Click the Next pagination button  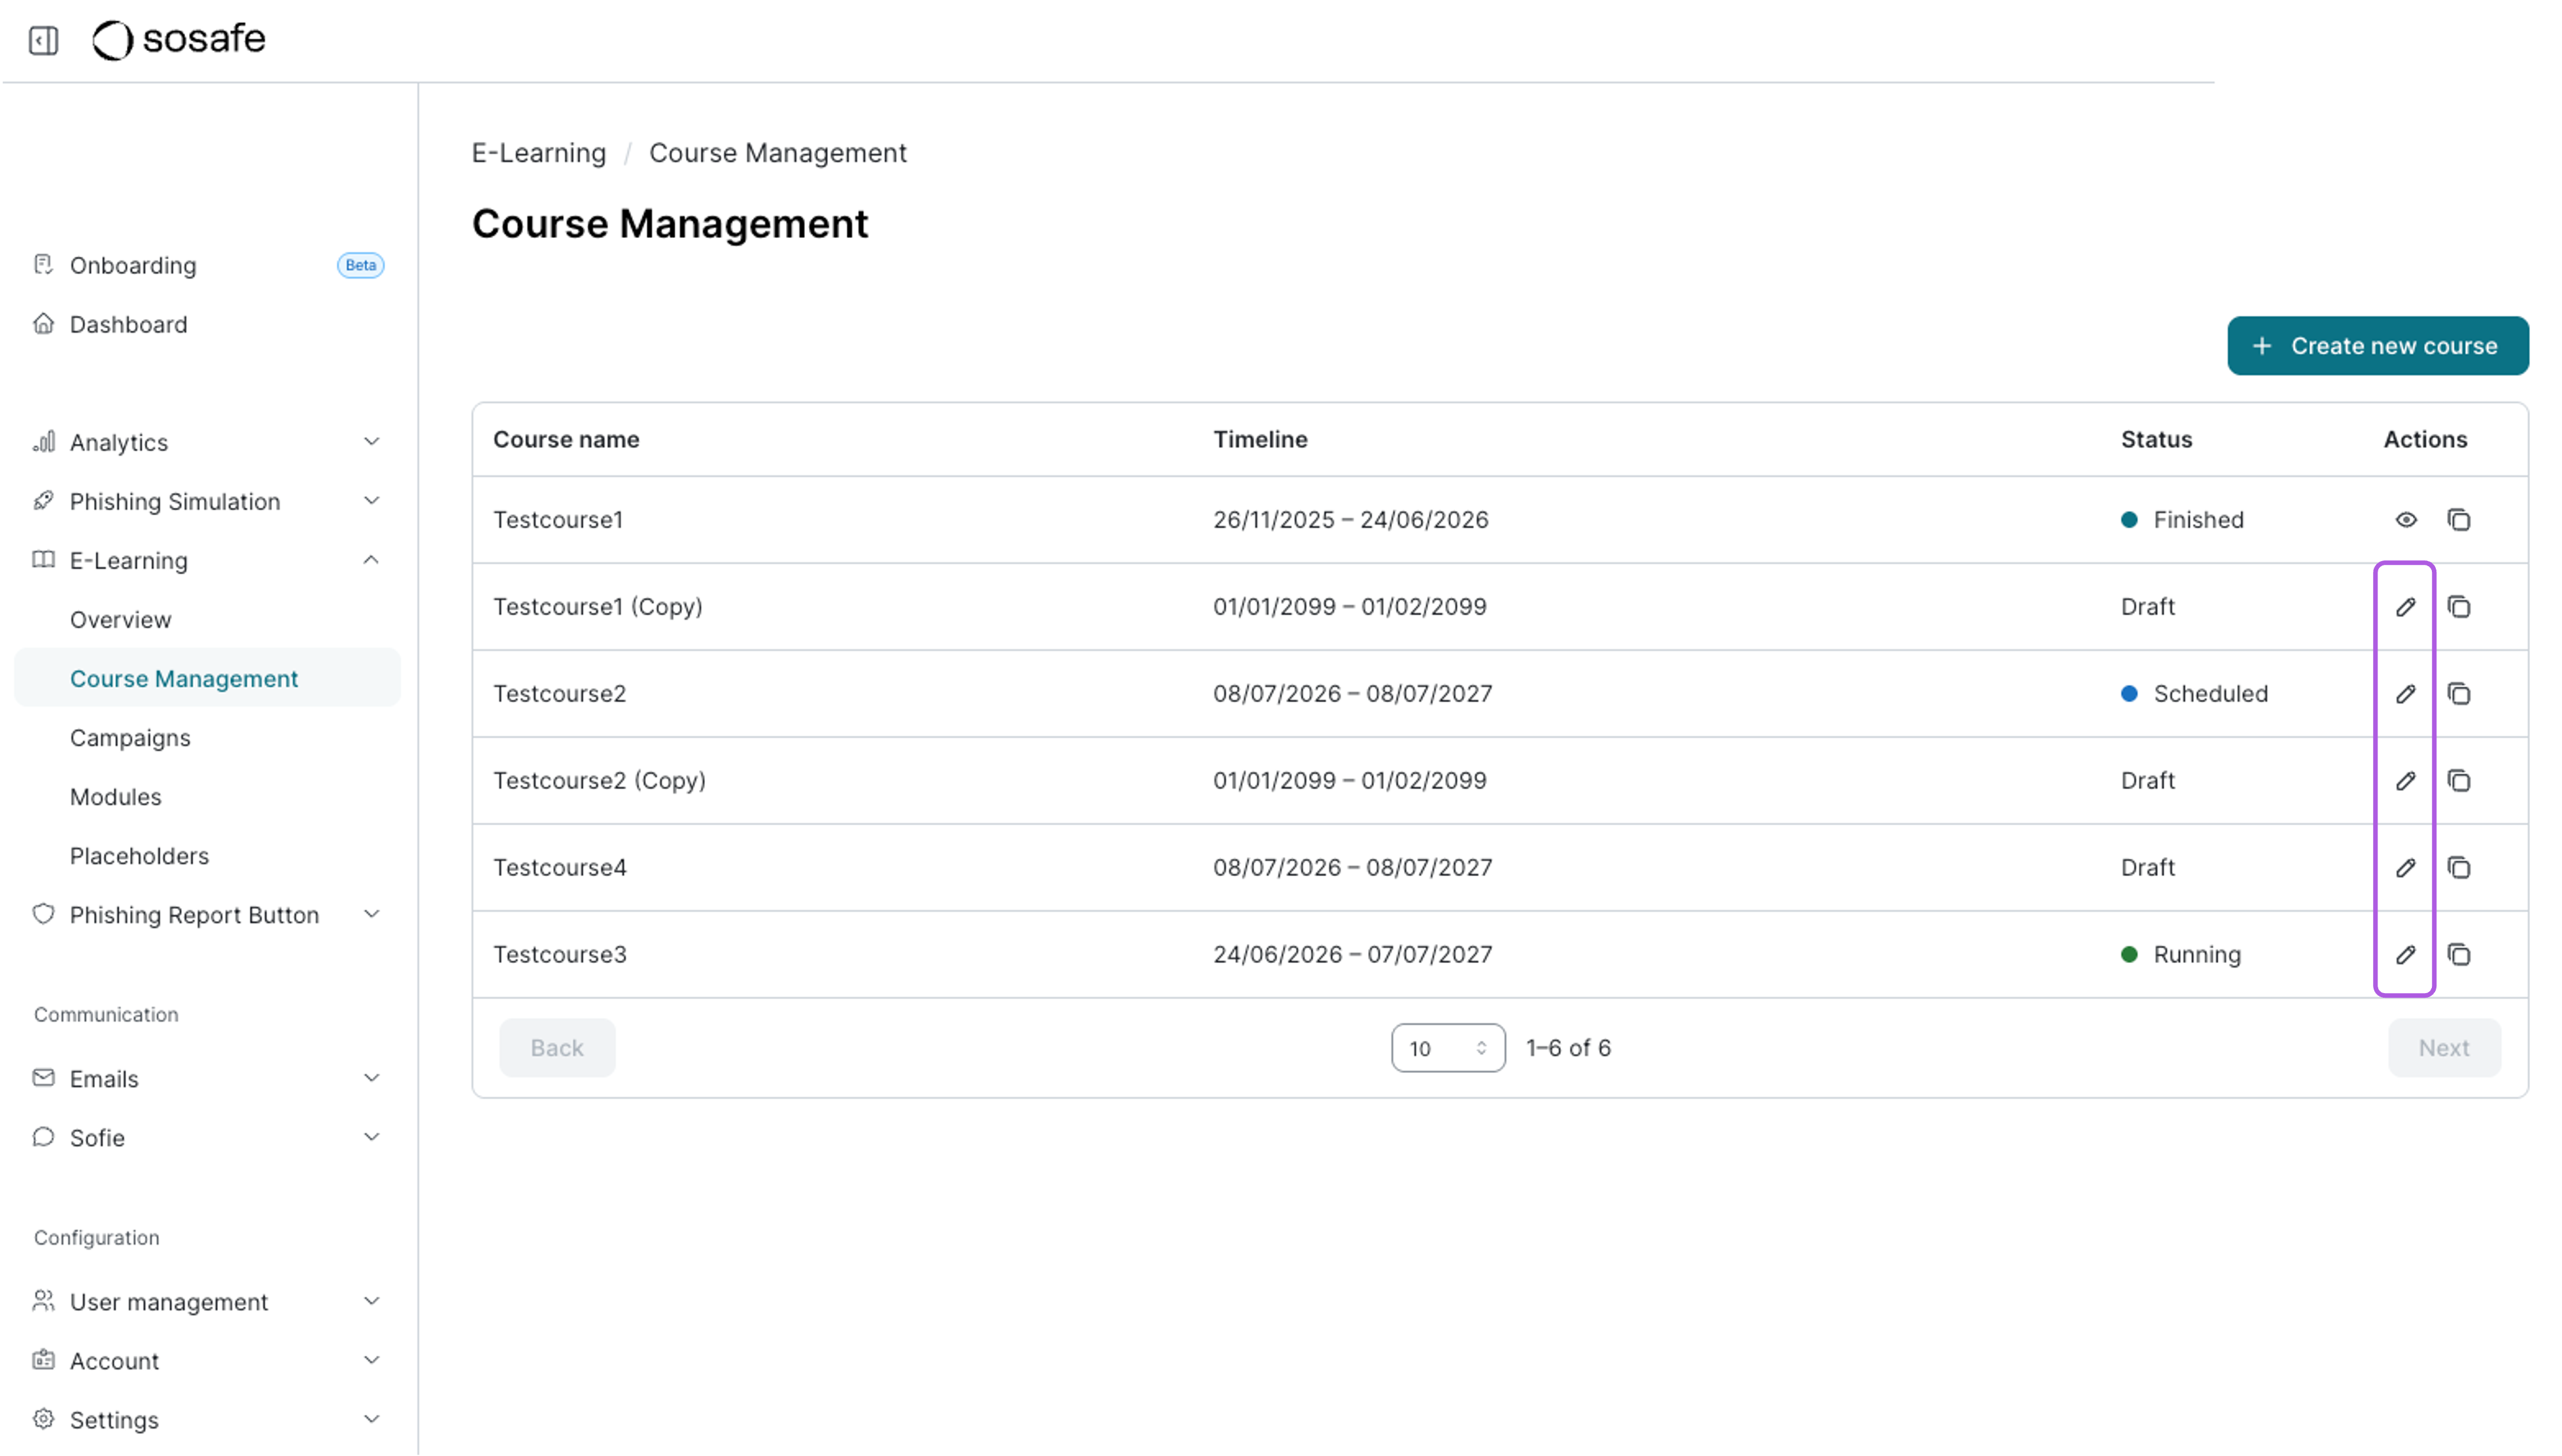pyautogui.click(x=2443, y=1048)
